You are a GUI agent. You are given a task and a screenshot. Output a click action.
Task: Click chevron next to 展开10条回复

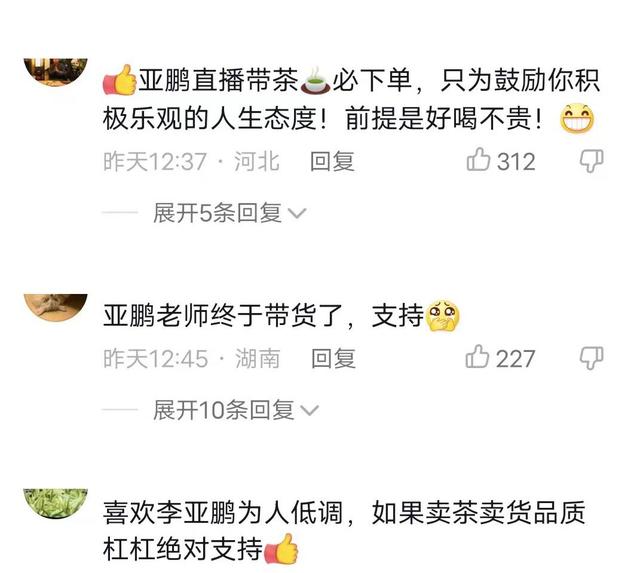(309, 411)
